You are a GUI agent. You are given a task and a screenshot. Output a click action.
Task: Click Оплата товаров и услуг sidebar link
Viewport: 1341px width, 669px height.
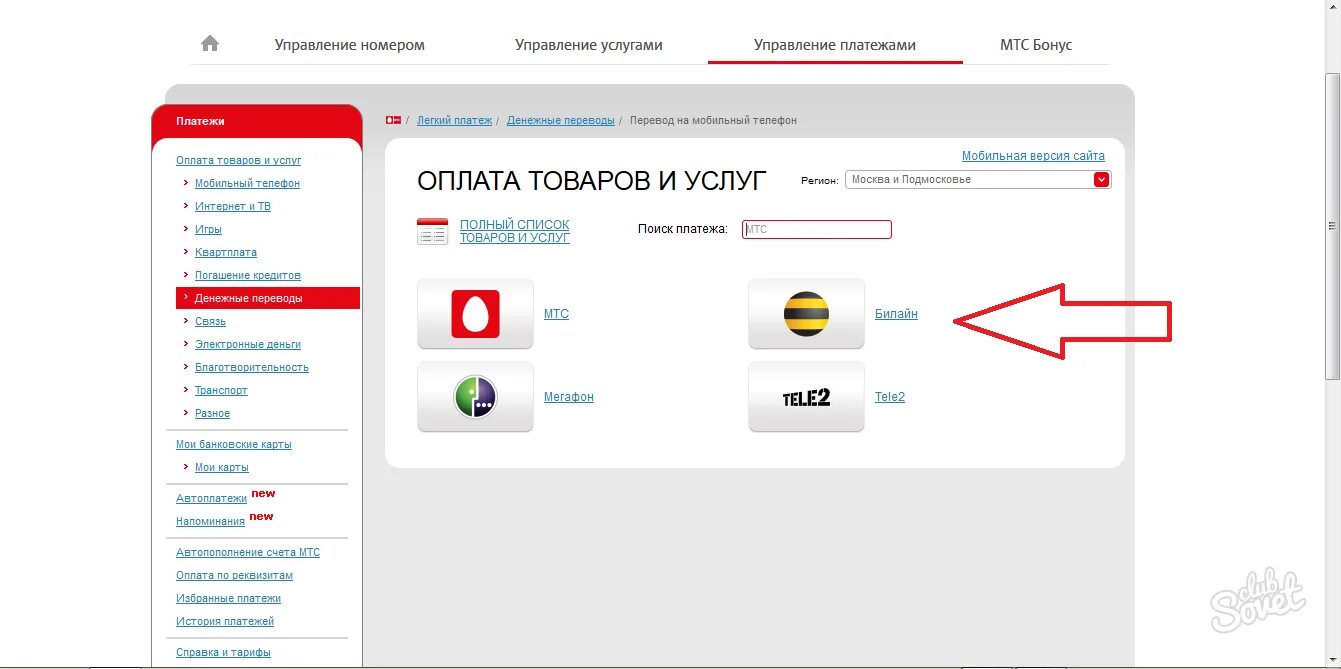point(239,160)
